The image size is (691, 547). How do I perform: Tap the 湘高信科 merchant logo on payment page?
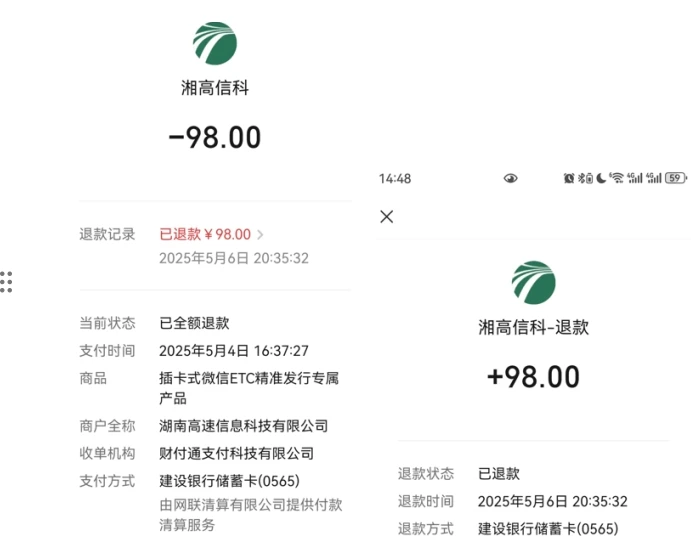[x=215, y=43]
